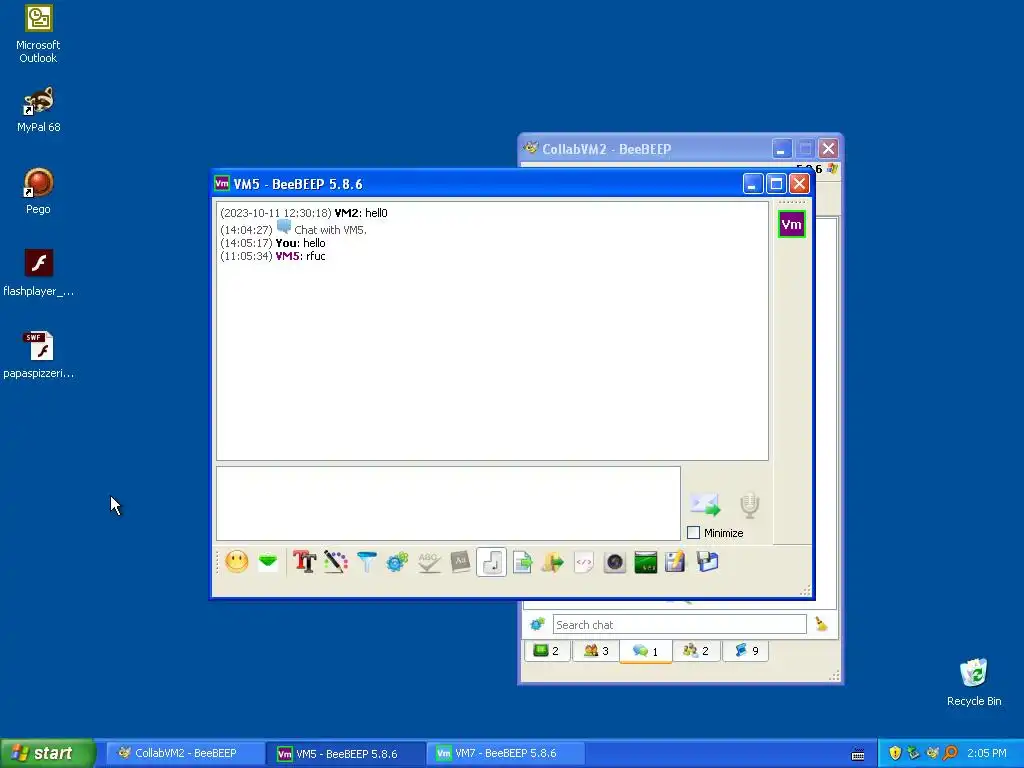Click the blue floppy disks save icon
This screenshot has height=768, width=1024.
(x=707, y=562)
